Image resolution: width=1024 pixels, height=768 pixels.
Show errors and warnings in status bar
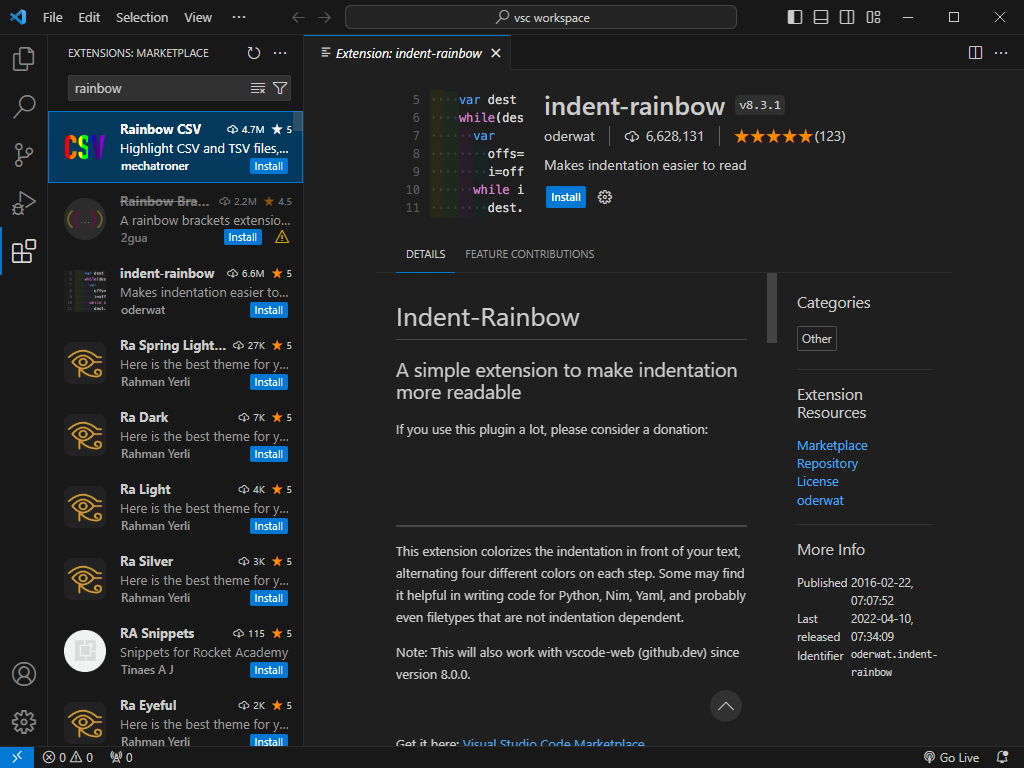pyautogui.click(x=68, y=758)
